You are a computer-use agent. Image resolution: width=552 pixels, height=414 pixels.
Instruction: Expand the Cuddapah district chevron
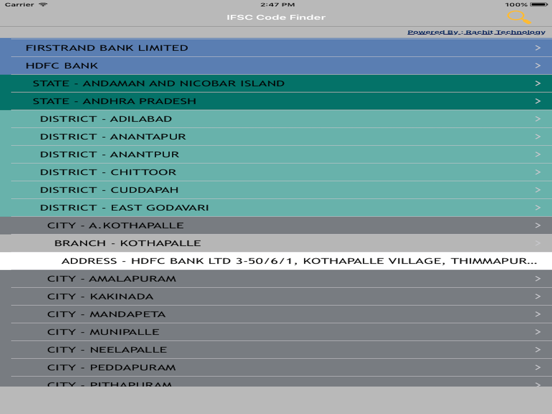538,190
